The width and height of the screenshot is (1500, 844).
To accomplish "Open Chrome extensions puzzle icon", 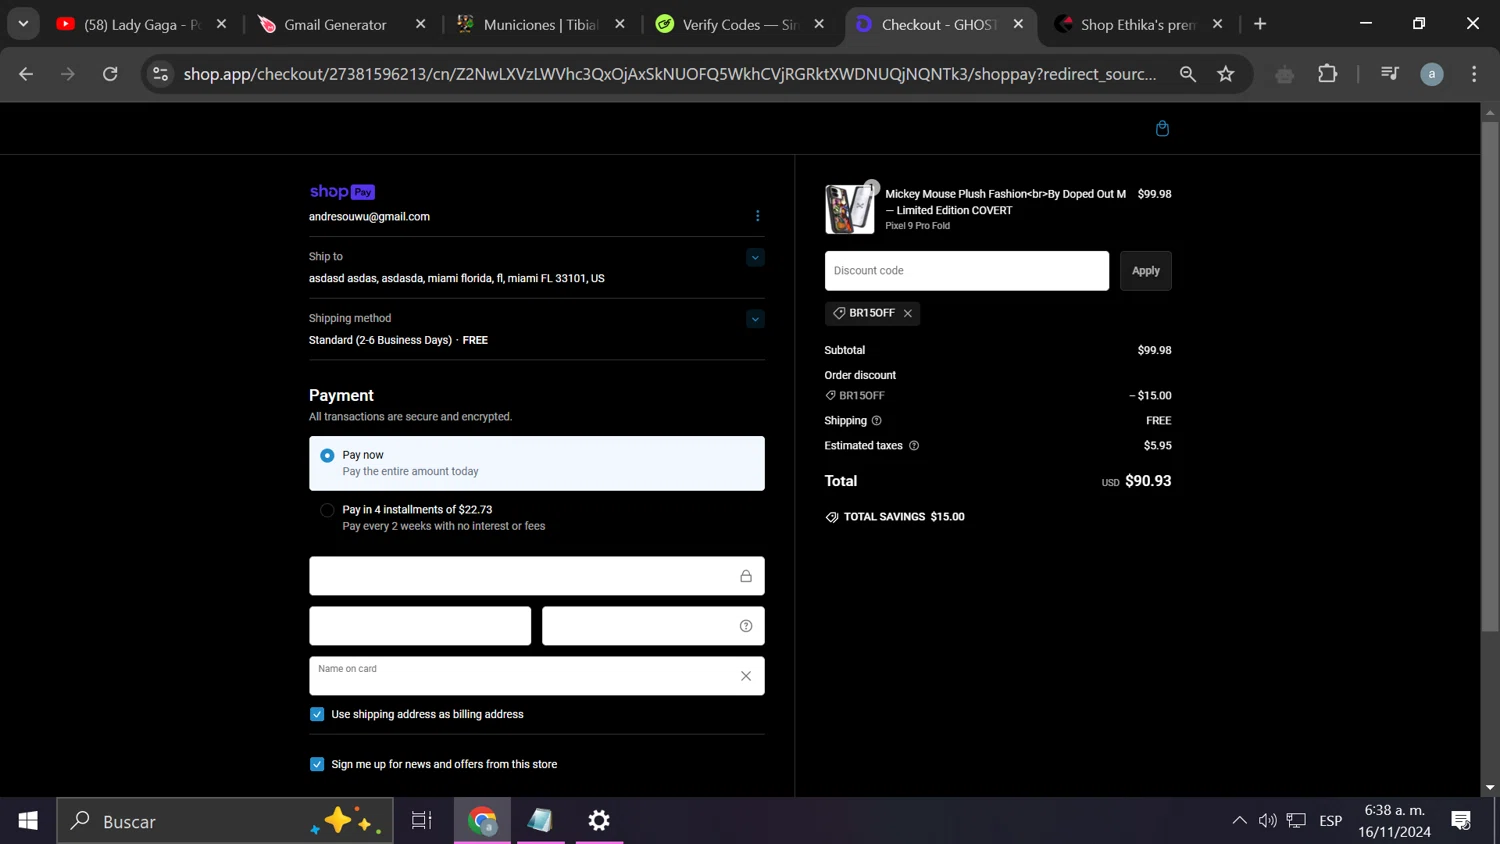I will [1327, 74].
